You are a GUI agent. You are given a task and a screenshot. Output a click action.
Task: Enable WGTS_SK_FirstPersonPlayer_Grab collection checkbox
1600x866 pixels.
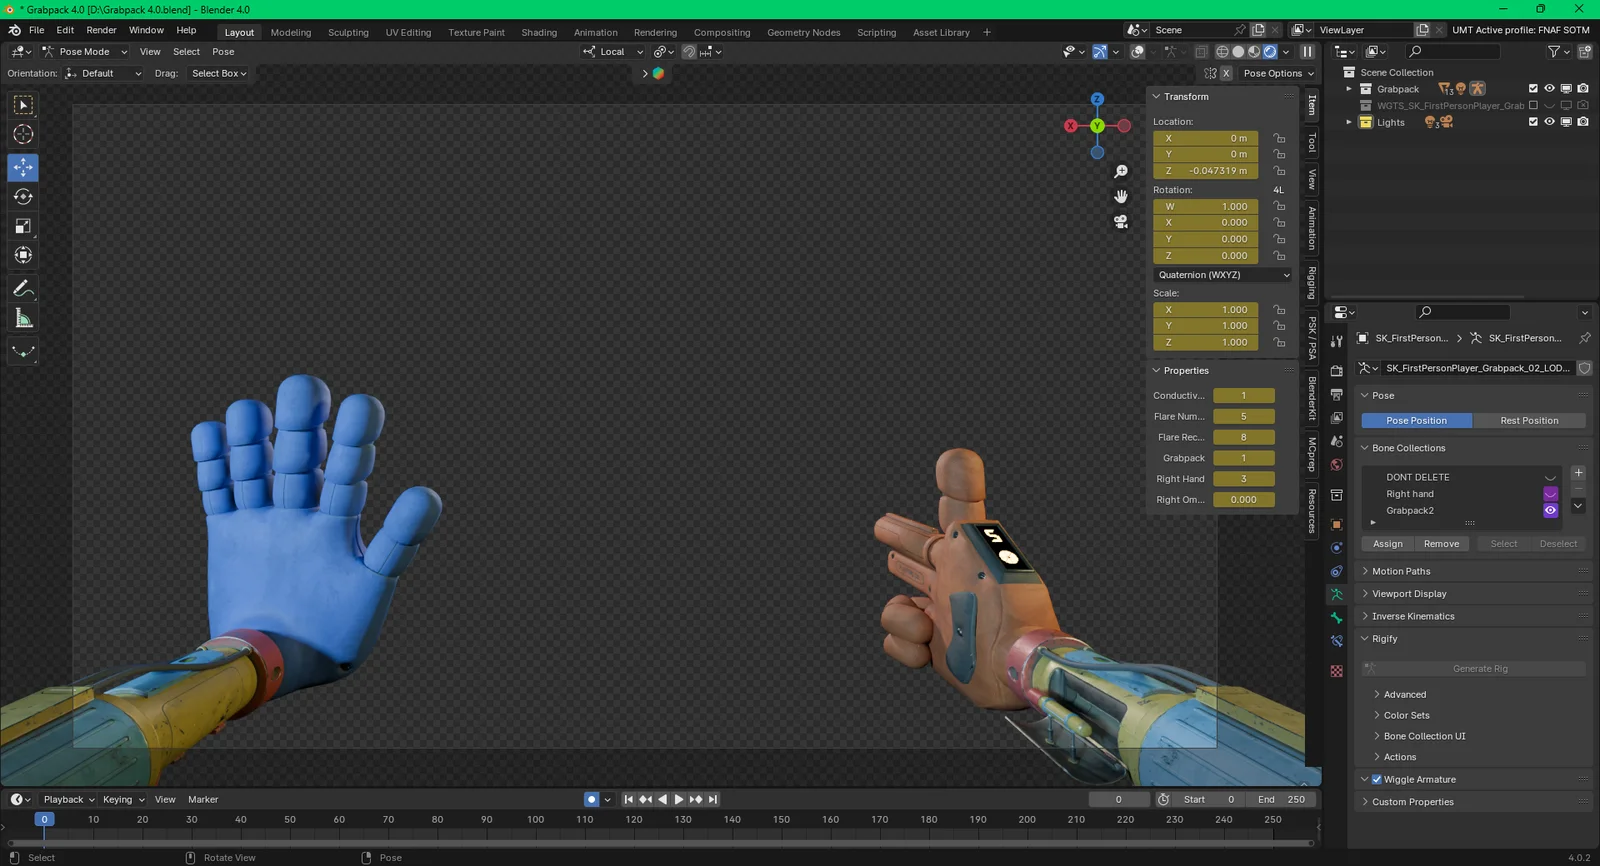click(1533, 105)
